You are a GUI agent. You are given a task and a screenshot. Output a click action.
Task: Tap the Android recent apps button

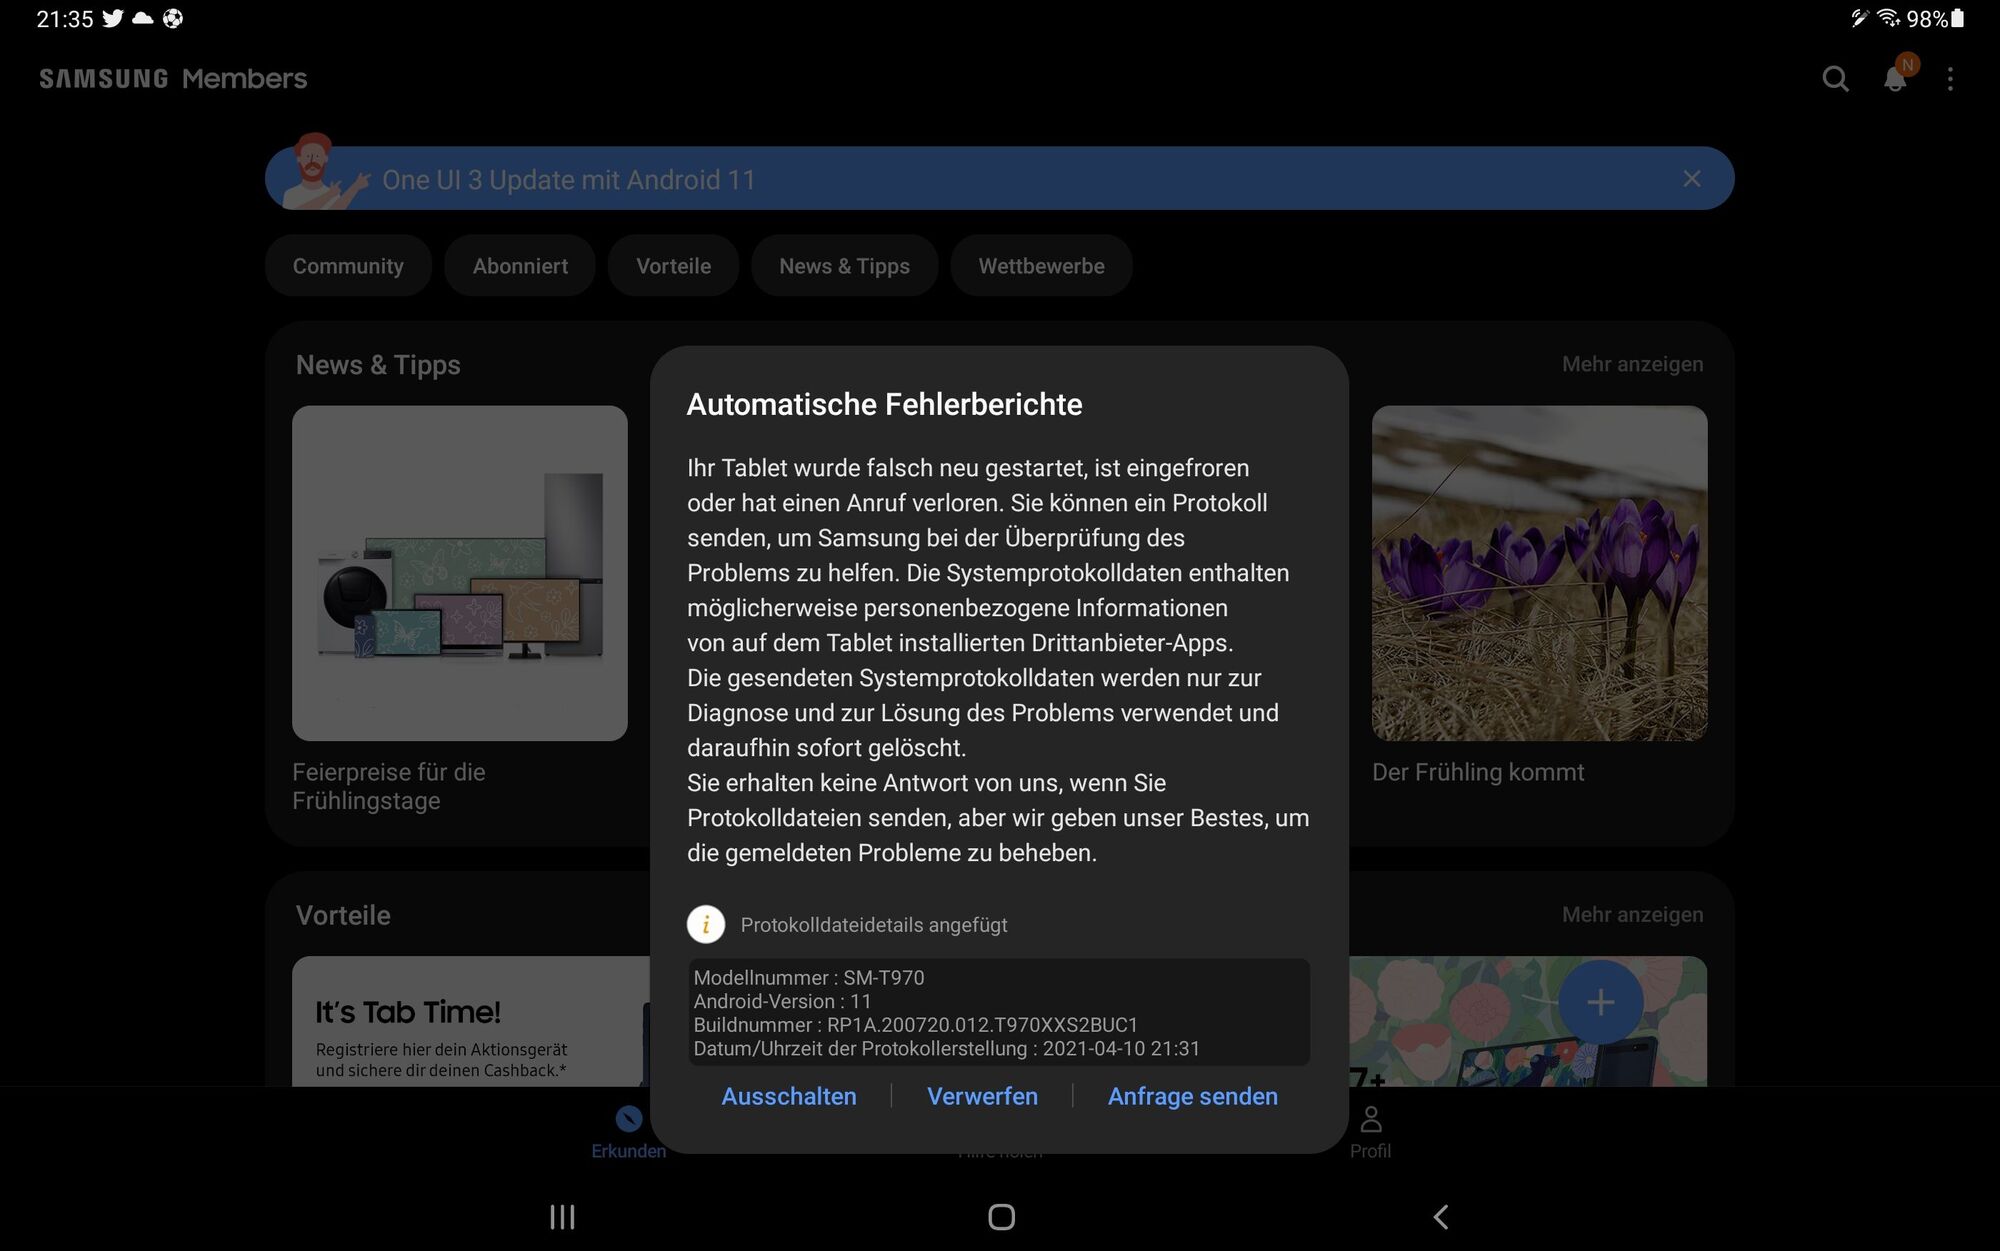pyautogui.click(x=562, y=1217)
